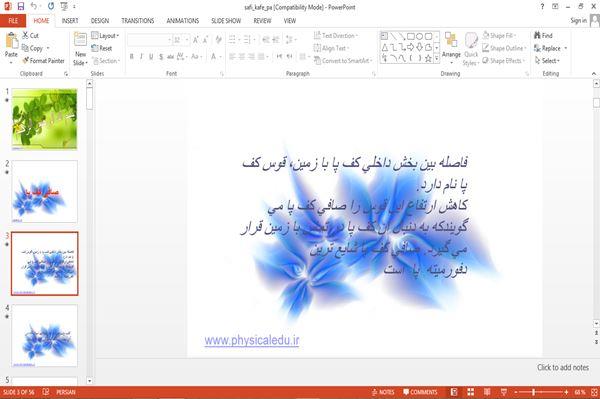
Task: Switch to the VIEW tab
Action: [x=290, y=21]
